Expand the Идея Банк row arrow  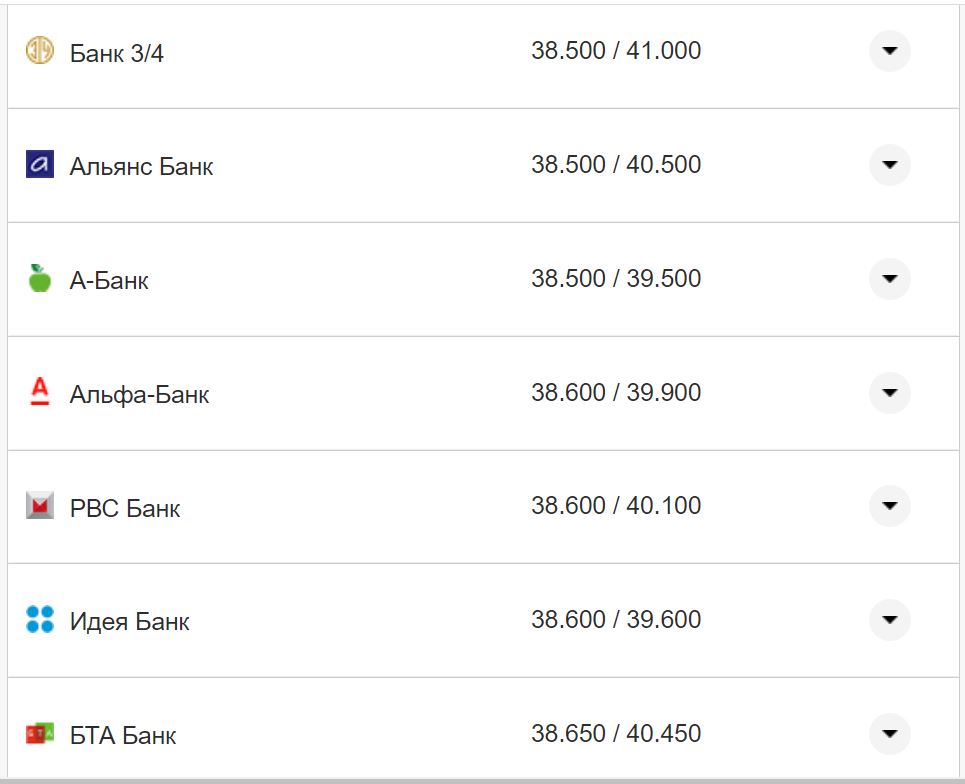(x=889, y=620)
